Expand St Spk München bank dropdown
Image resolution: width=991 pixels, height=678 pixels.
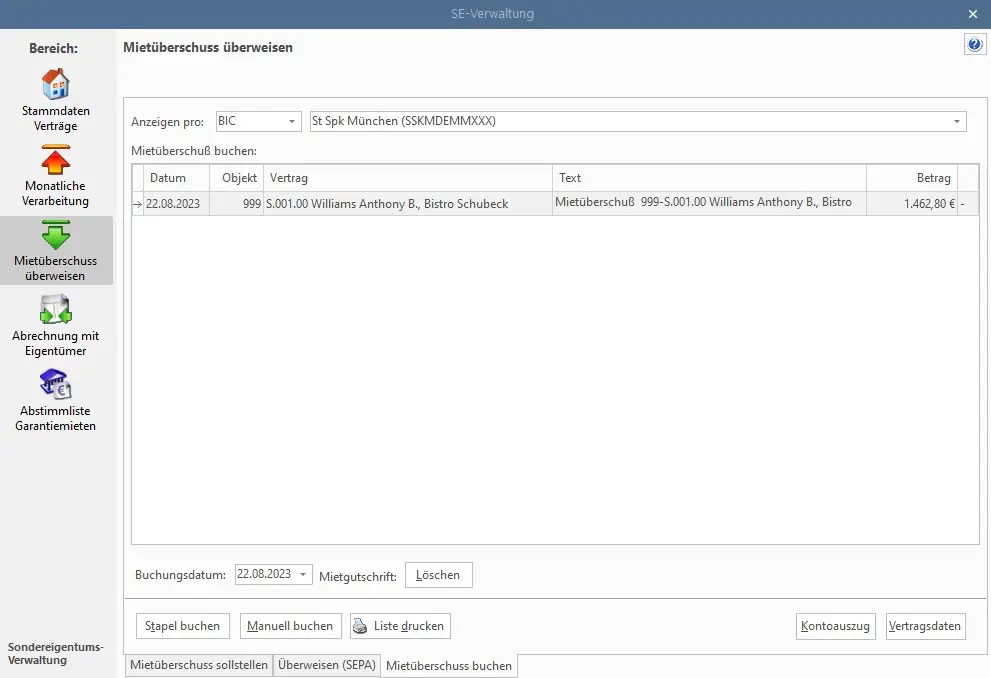tap(957, 121)
